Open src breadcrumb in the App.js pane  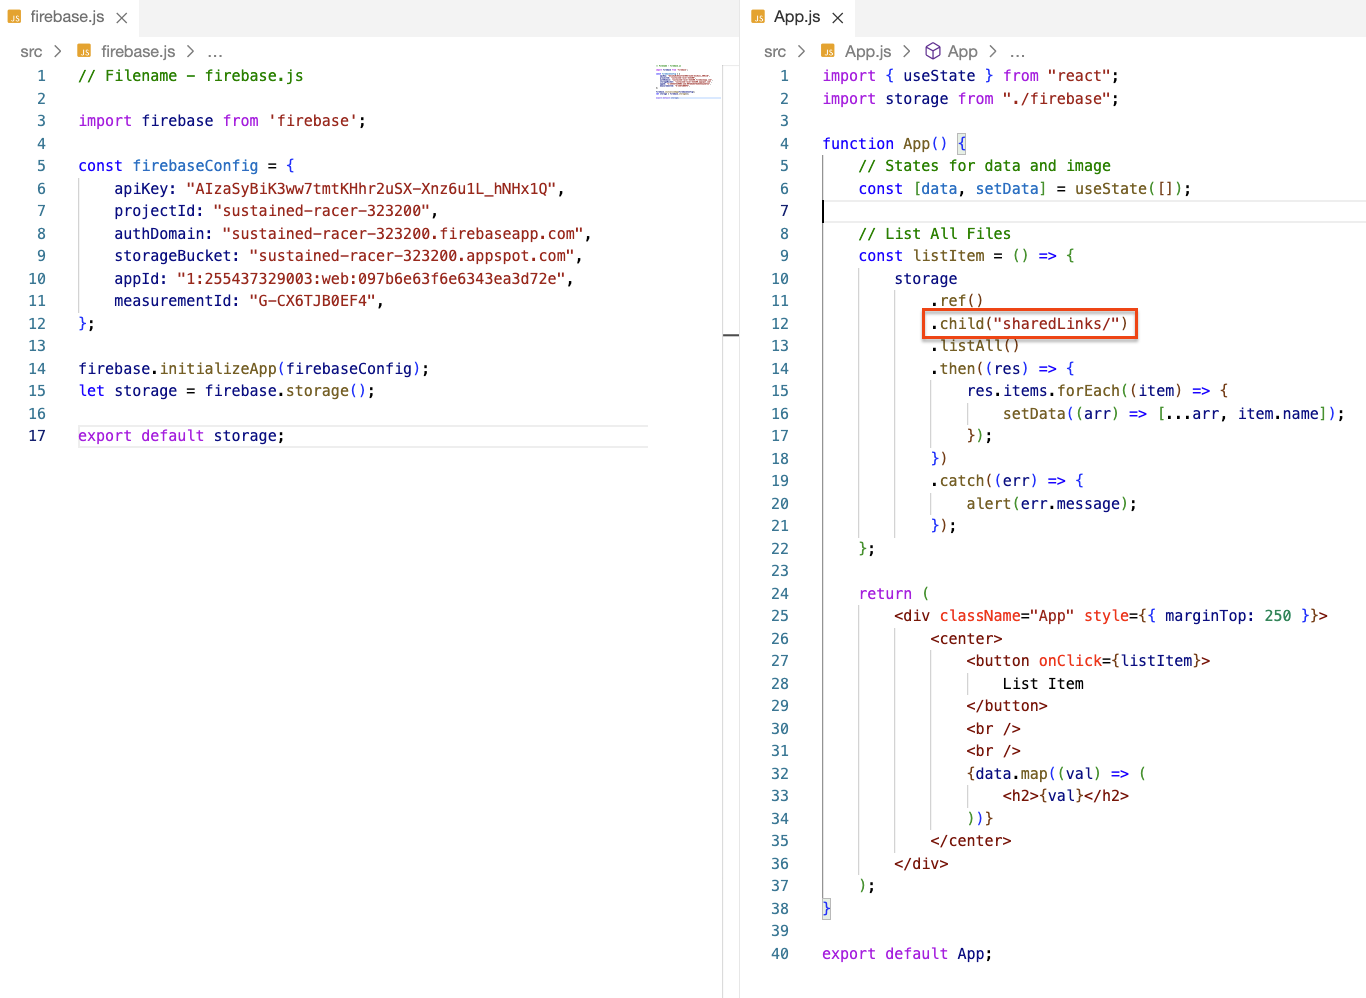click(774, 52)
